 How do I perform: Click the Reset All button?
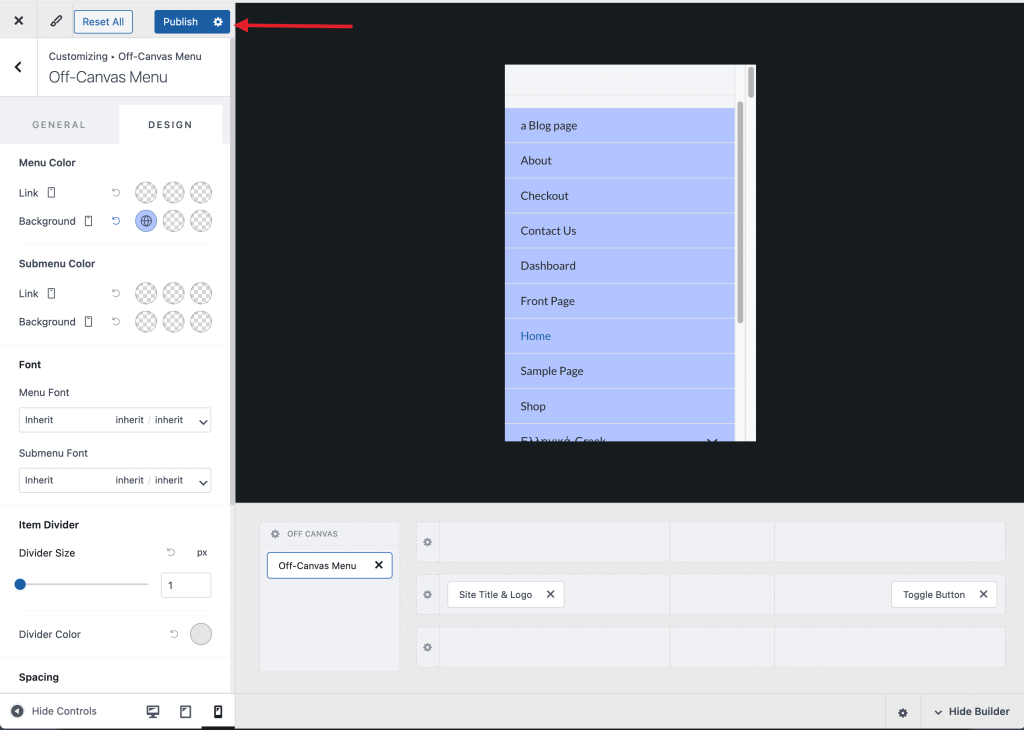(x=103, y=22)
